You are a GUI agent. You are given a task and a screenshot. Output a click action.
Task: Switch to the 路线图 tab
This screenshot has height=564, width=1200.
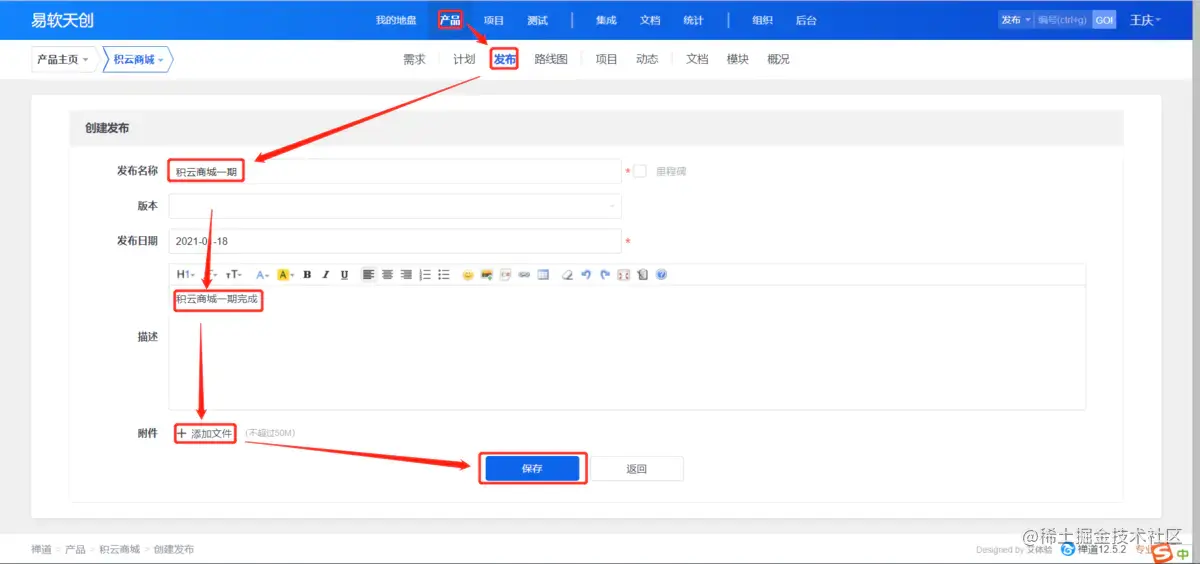[x=551, y=59]
